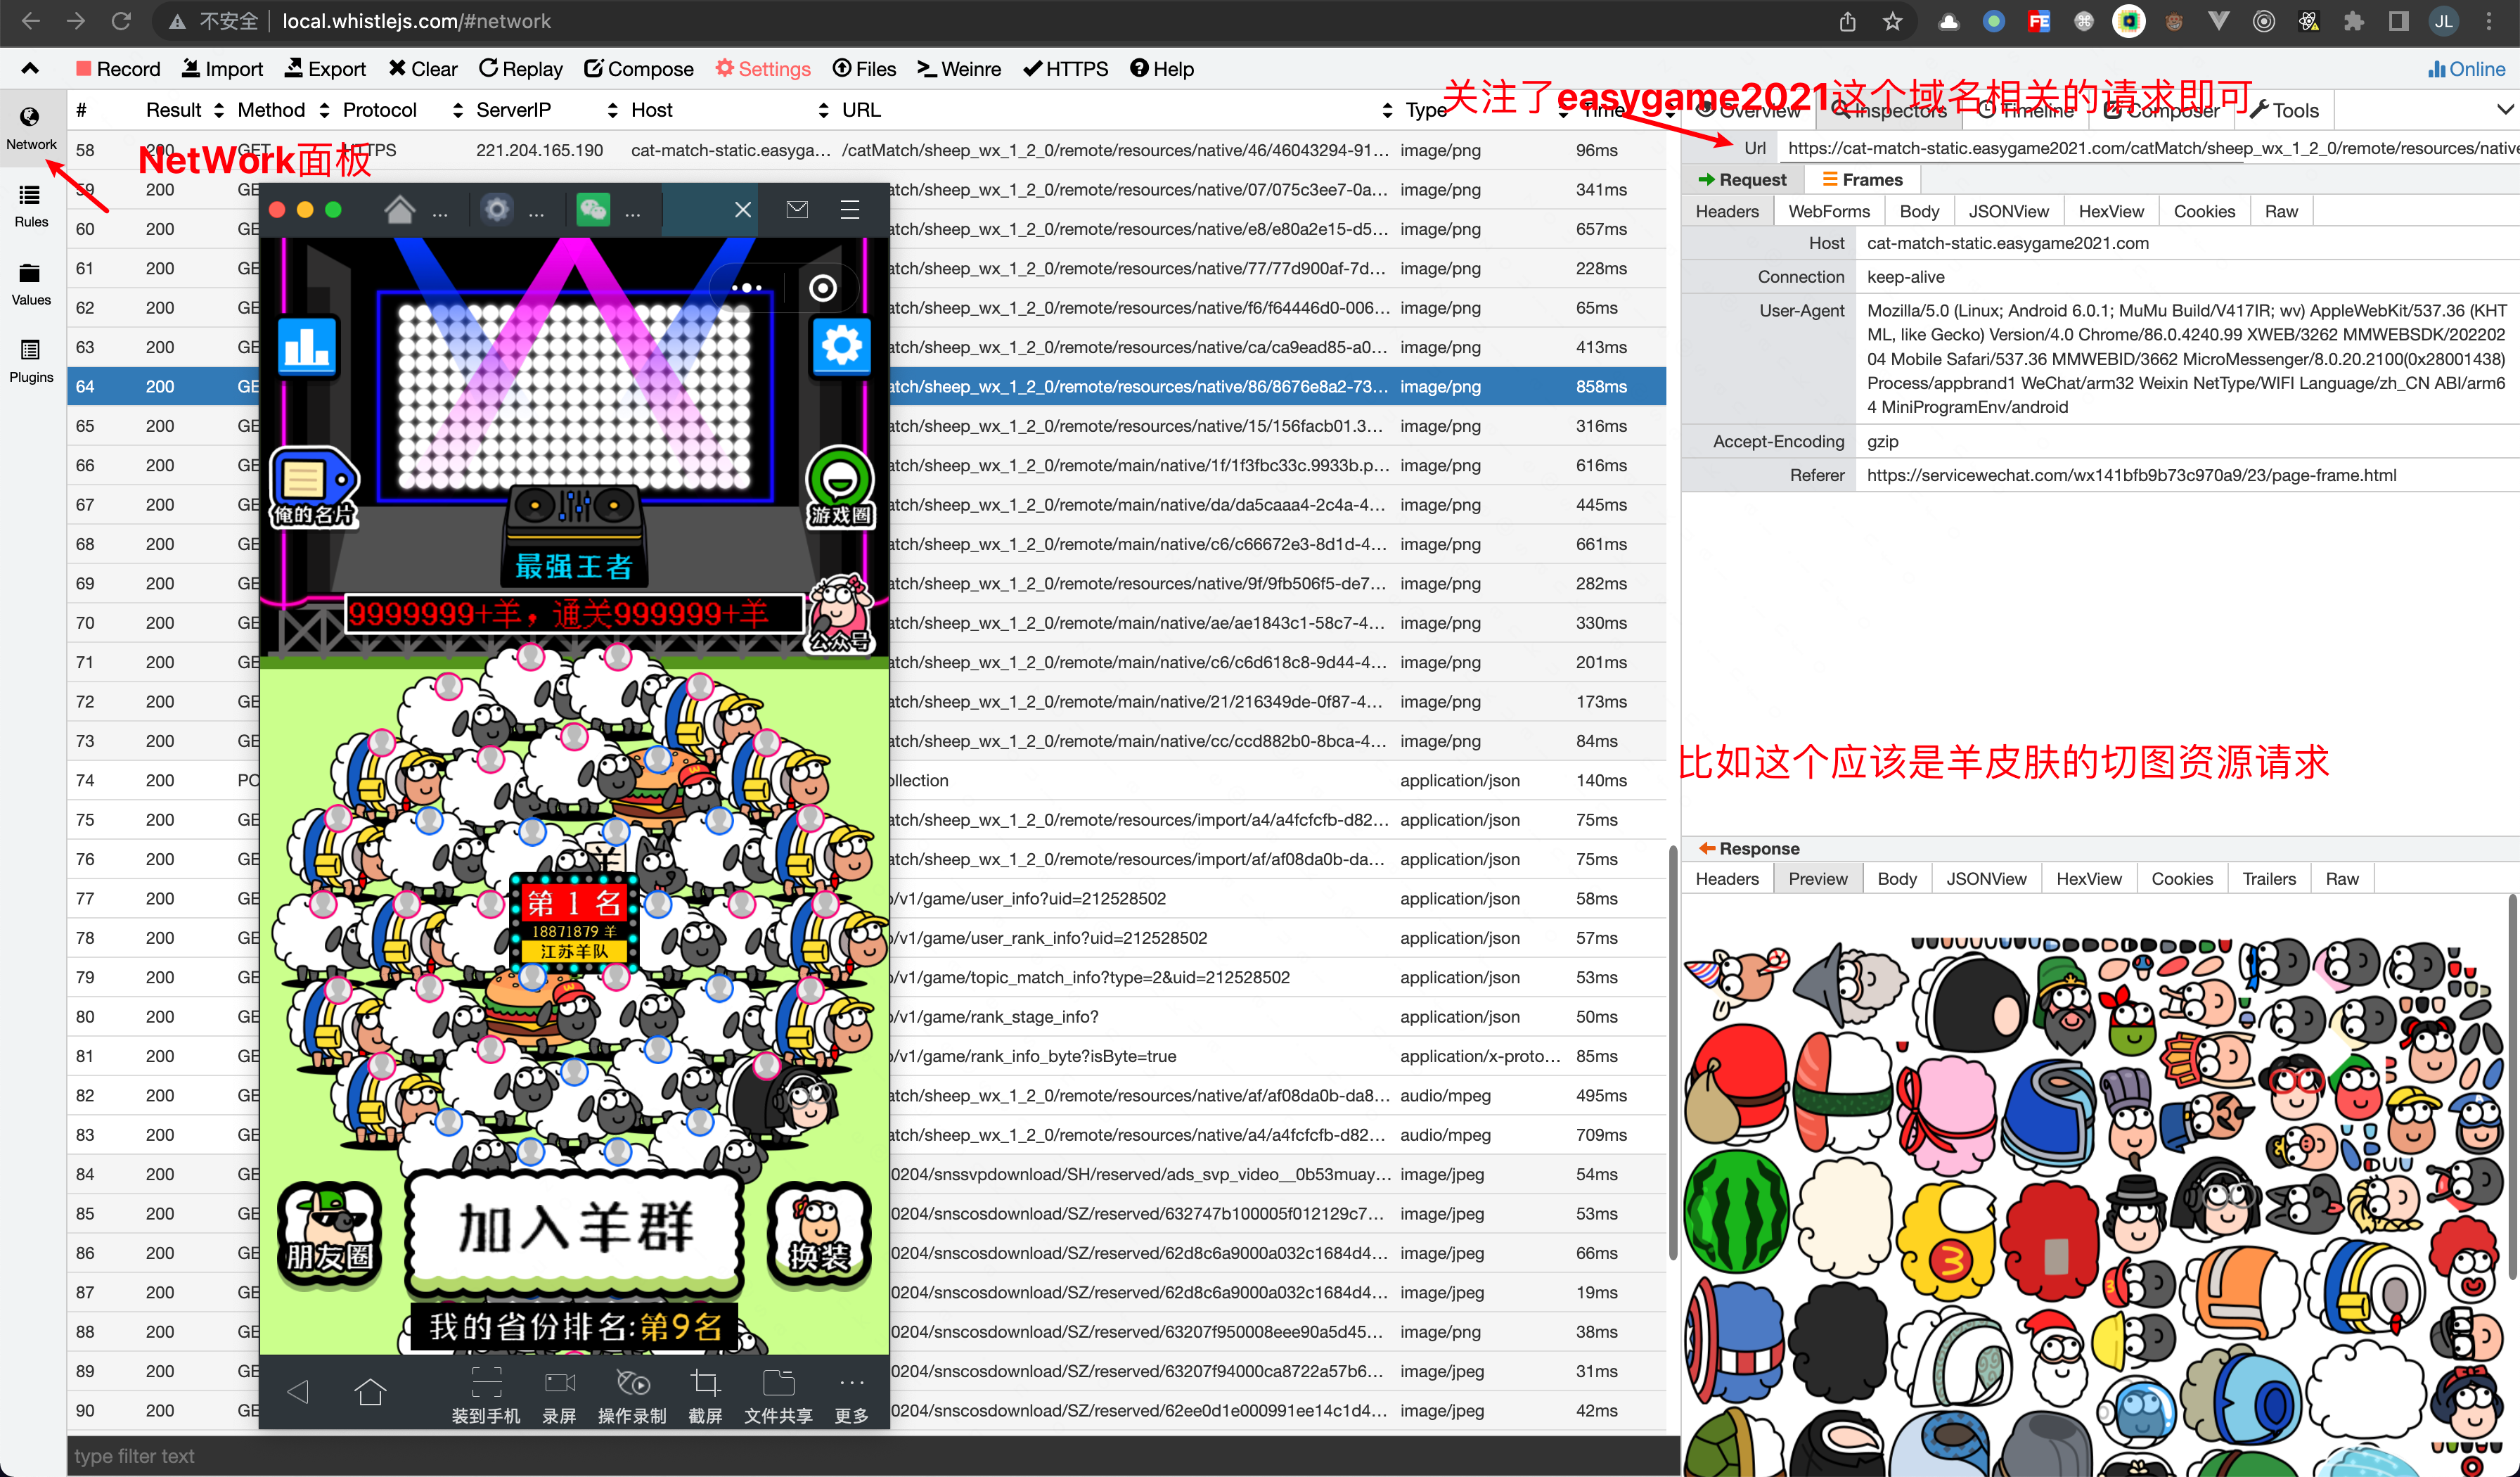
Task: Clear the captured session list
Action: point(422,69)
